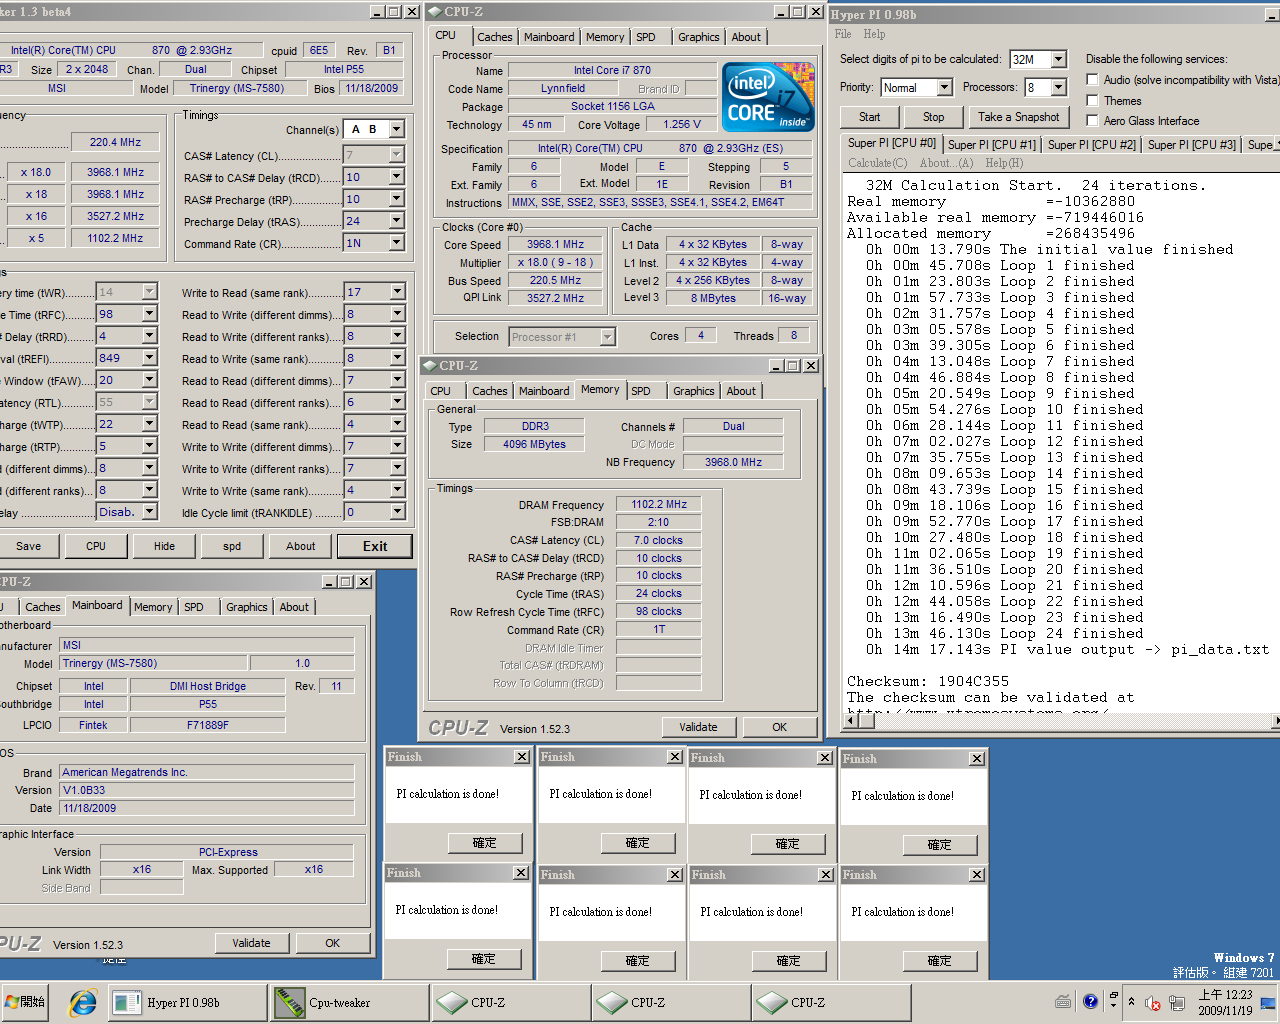Click OK in Mainboard CPU-Z window
Image resolution: width=1280 pixels, height=1024 pixels.
tap(332, 943)
